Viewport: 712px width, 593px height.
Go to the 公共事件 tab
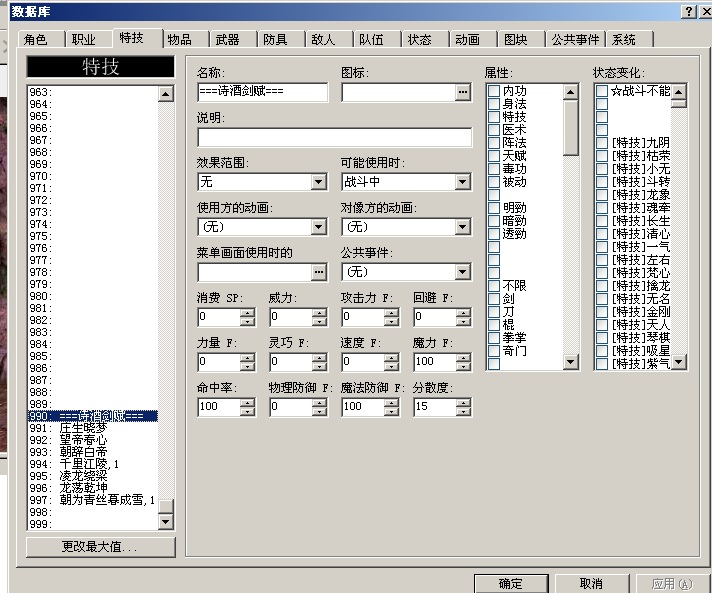pyautogui.click(x=575, y=40)
